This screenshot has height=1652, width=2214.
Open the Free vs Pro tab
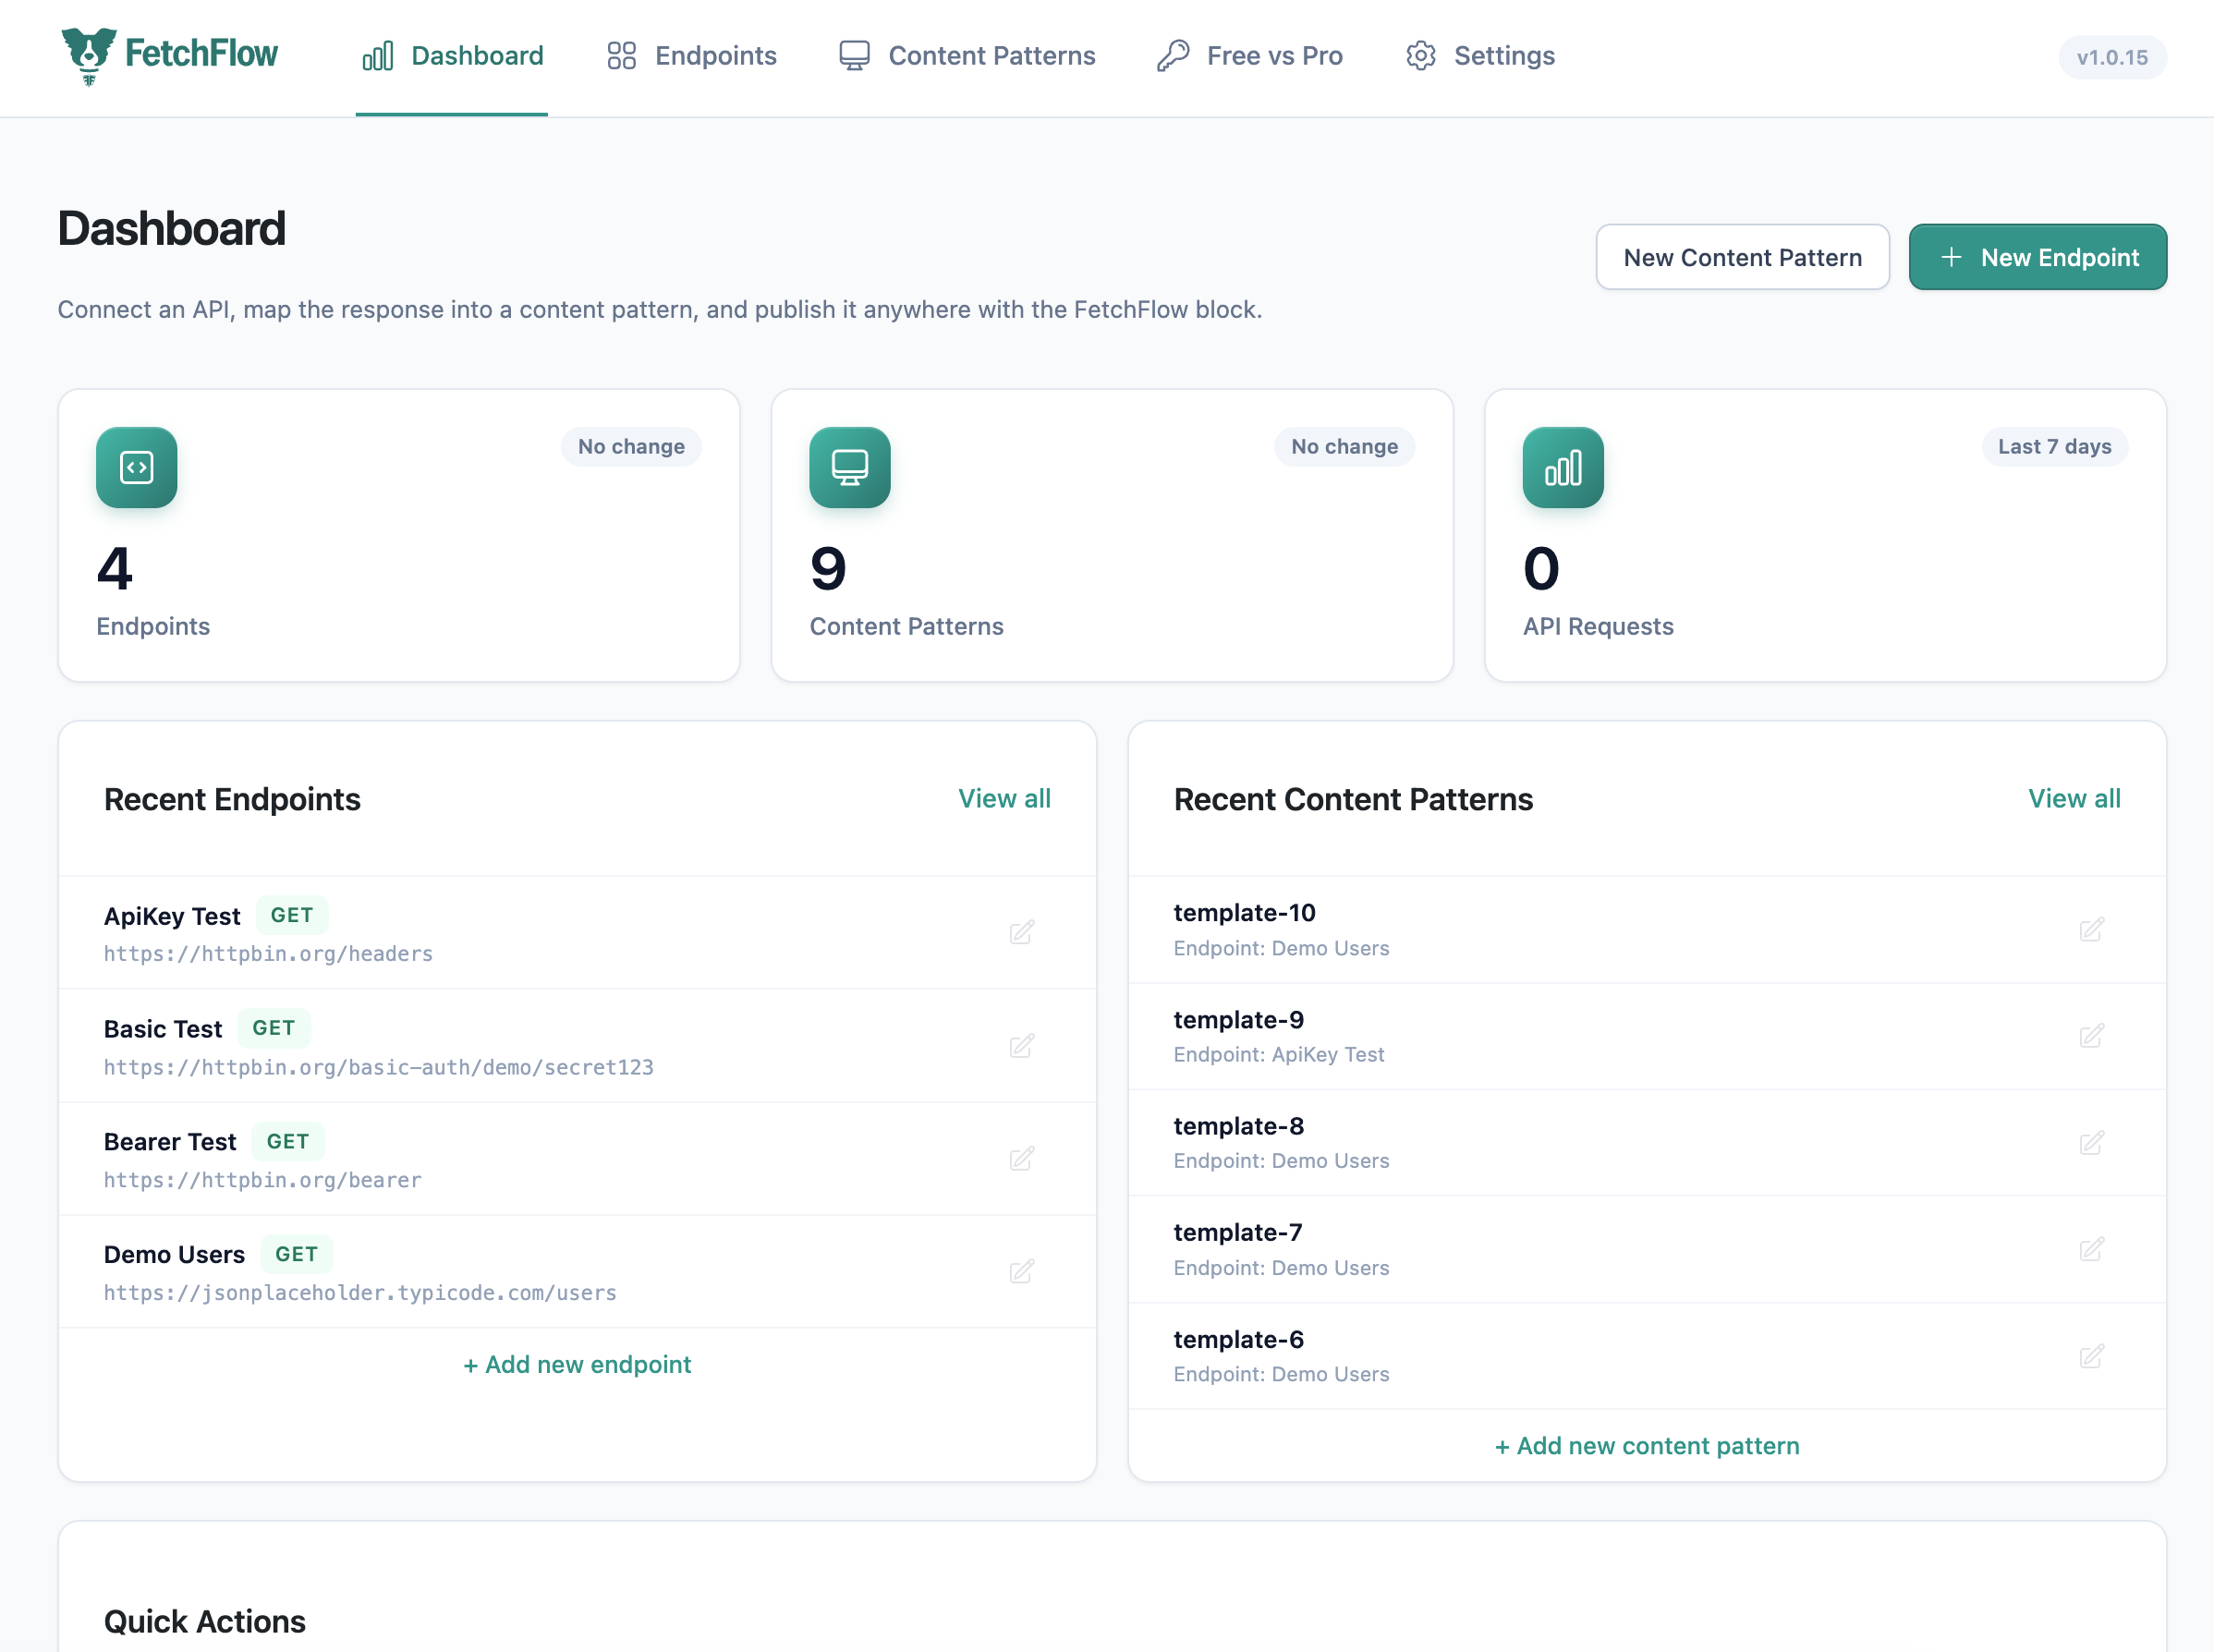pyautogui.click(x=1250, y=57)
